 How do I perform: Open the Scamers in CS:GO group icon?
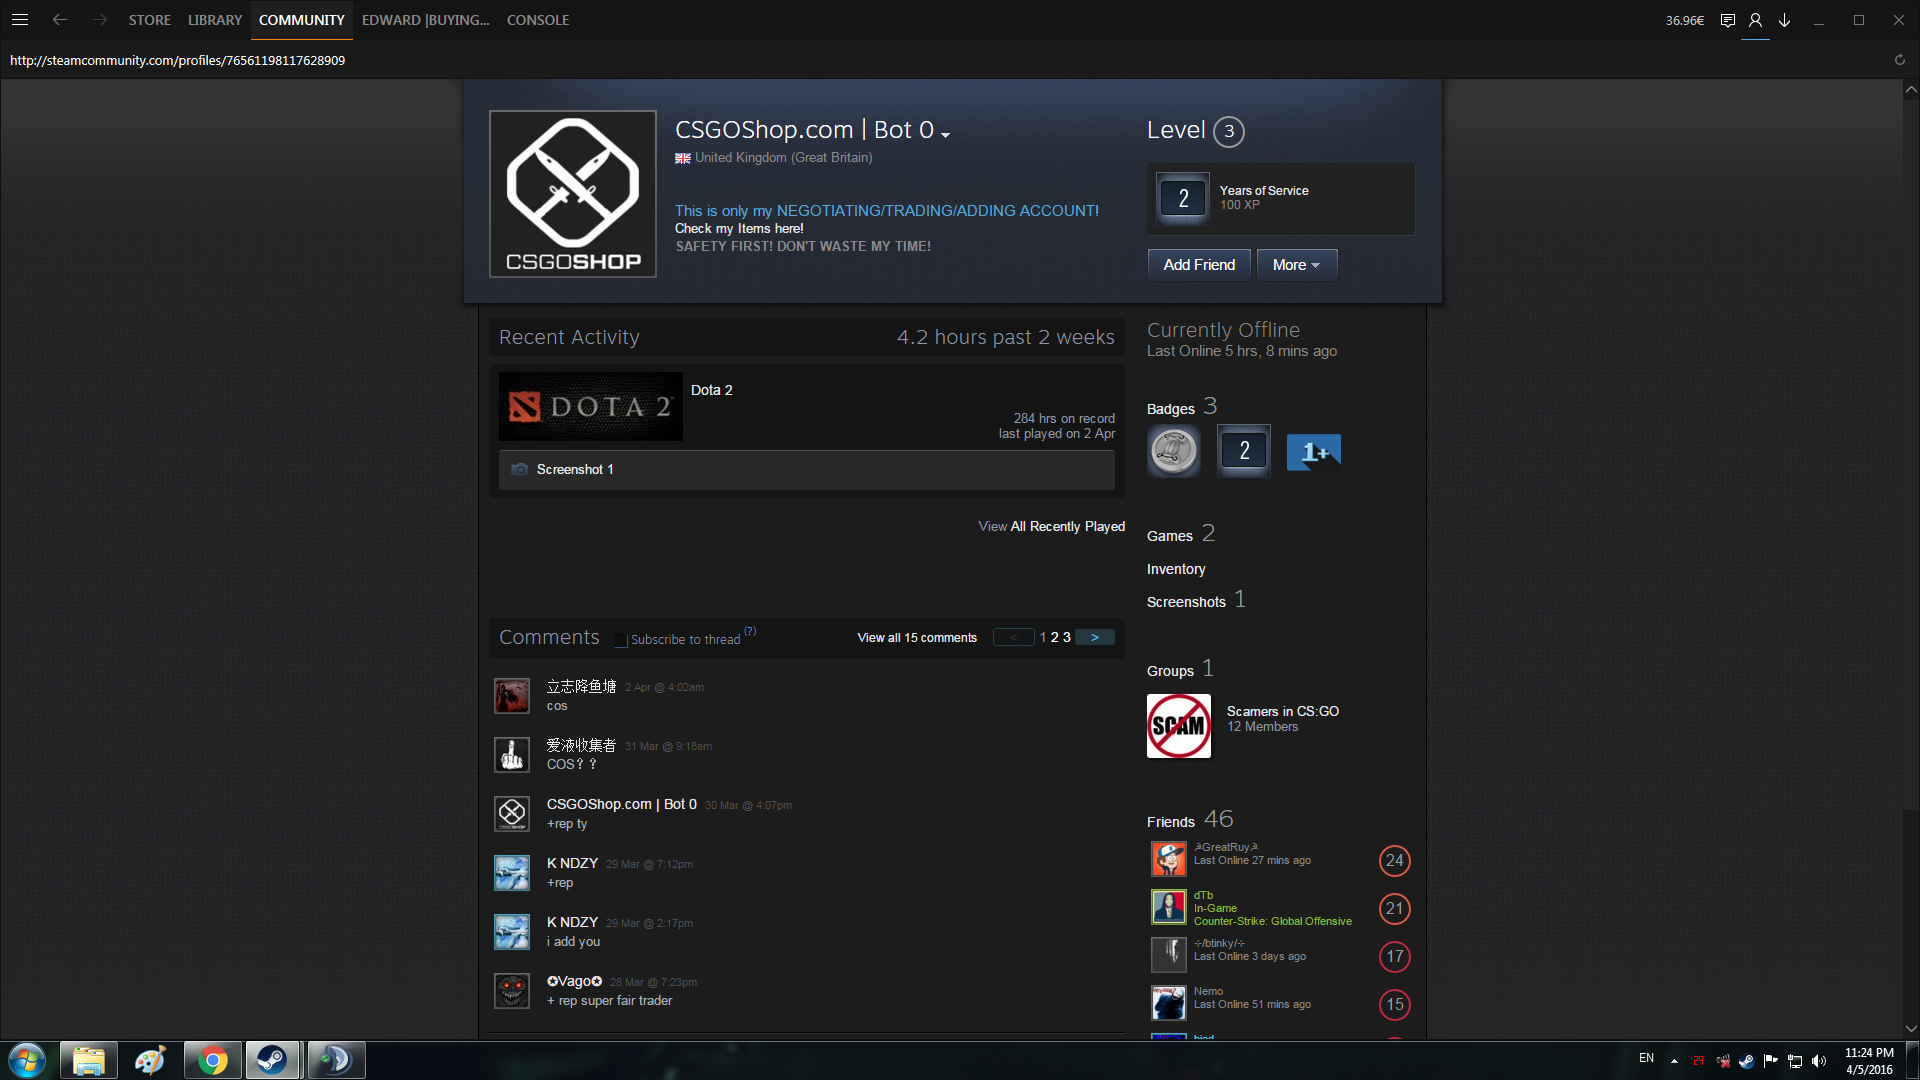[x=1178, y=726]
